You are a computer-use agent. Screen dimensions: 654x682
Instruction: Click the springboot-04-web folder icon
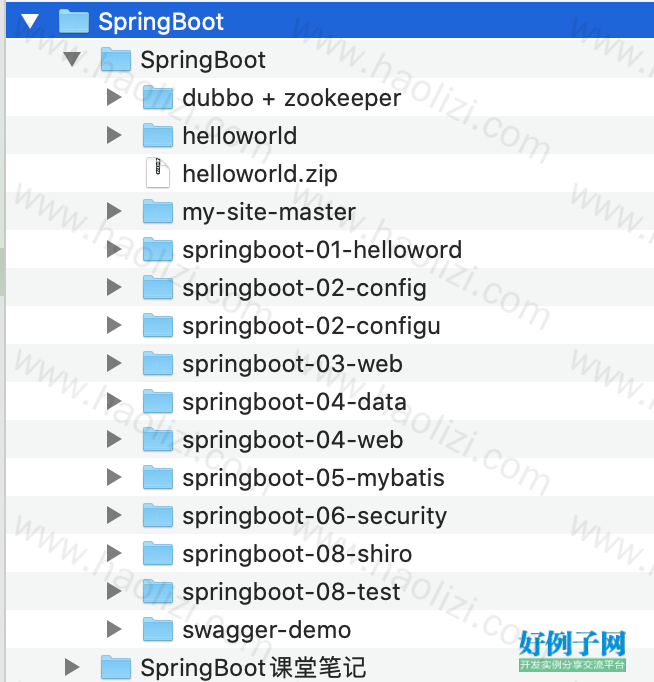(x=158, y=439)
